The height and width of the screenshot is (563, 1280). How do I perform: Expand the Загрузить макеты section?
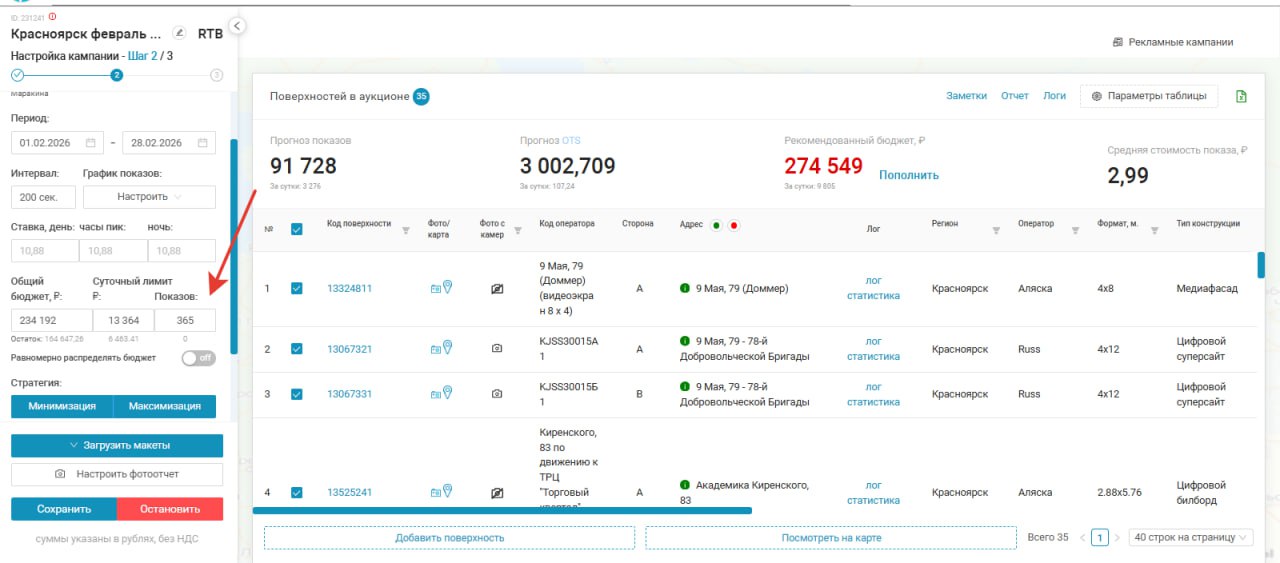[117, 445]
